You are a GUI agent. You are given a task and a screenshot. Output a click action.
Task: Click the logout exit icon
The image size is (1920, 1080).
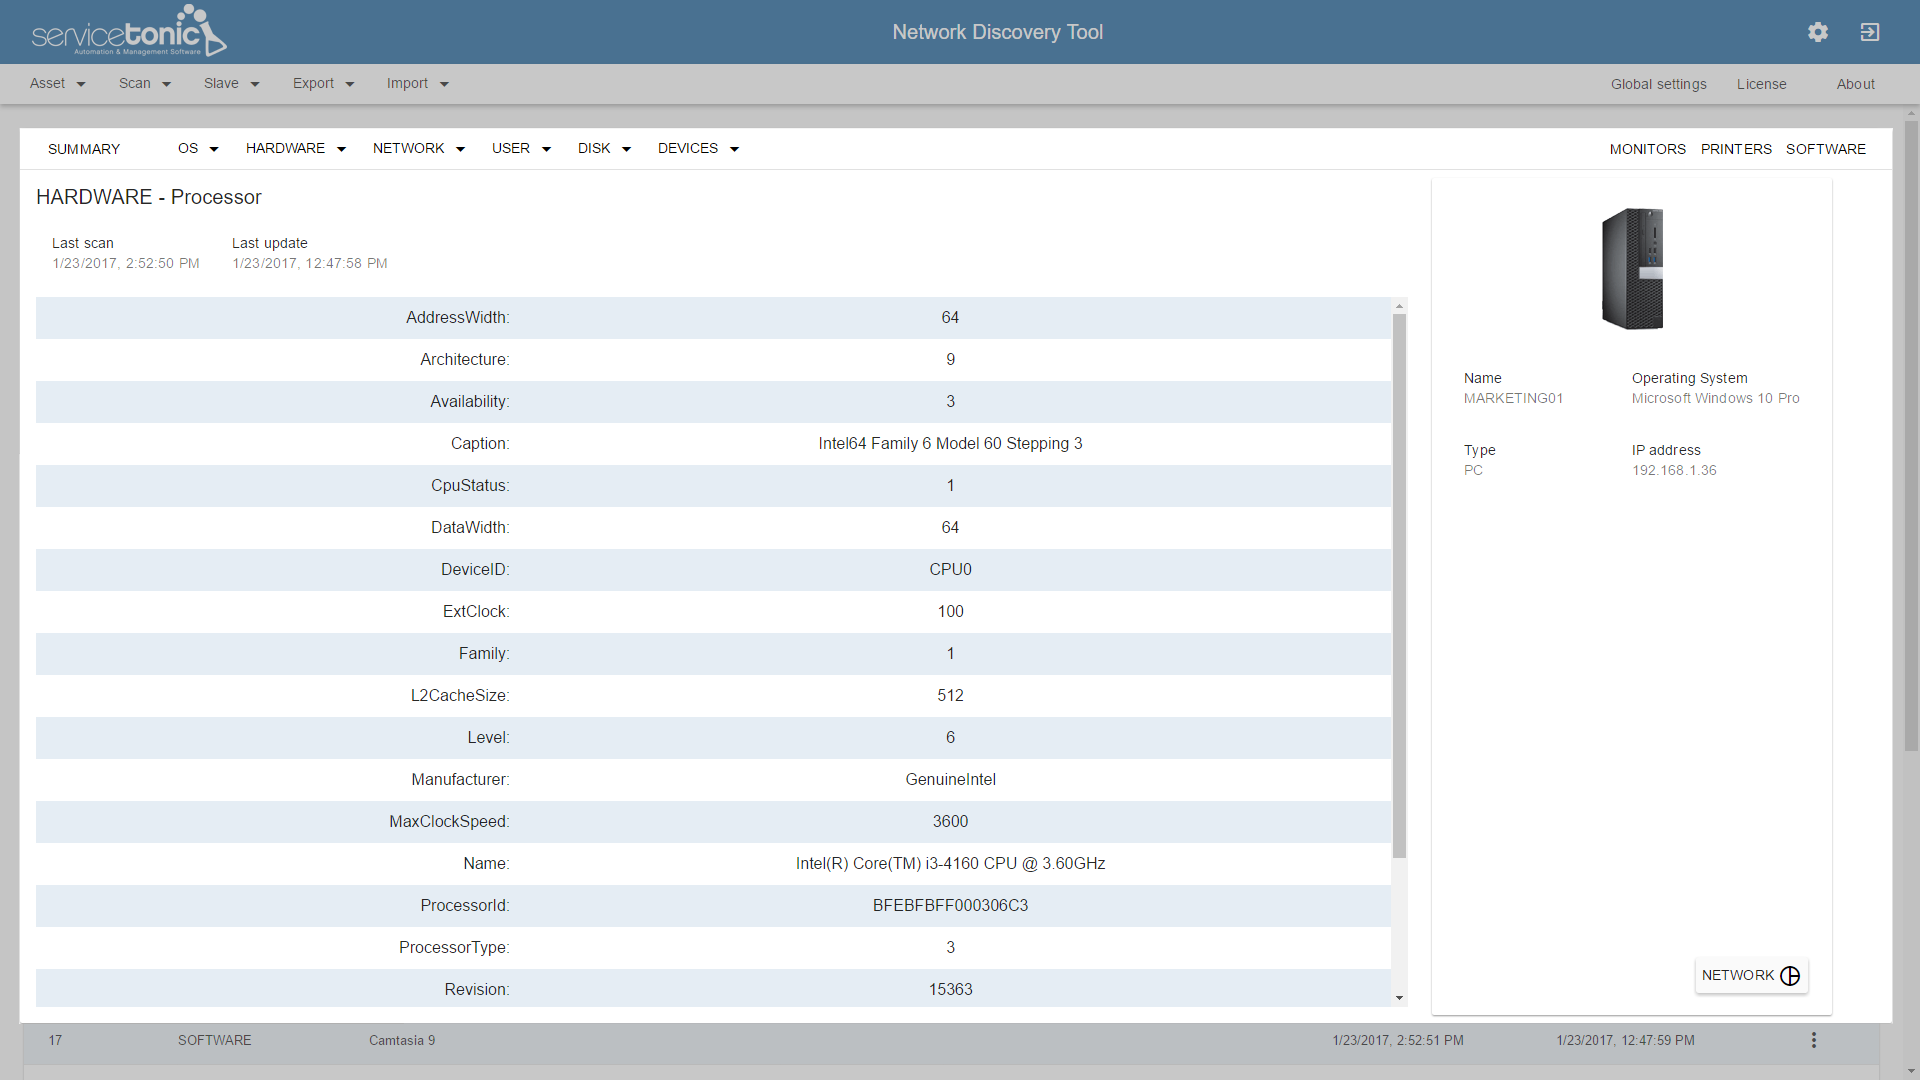(1870, 32)
